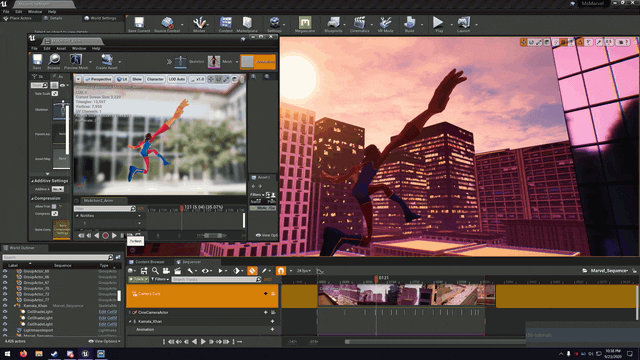Open Megascans plugin button

tap(304, 24)
